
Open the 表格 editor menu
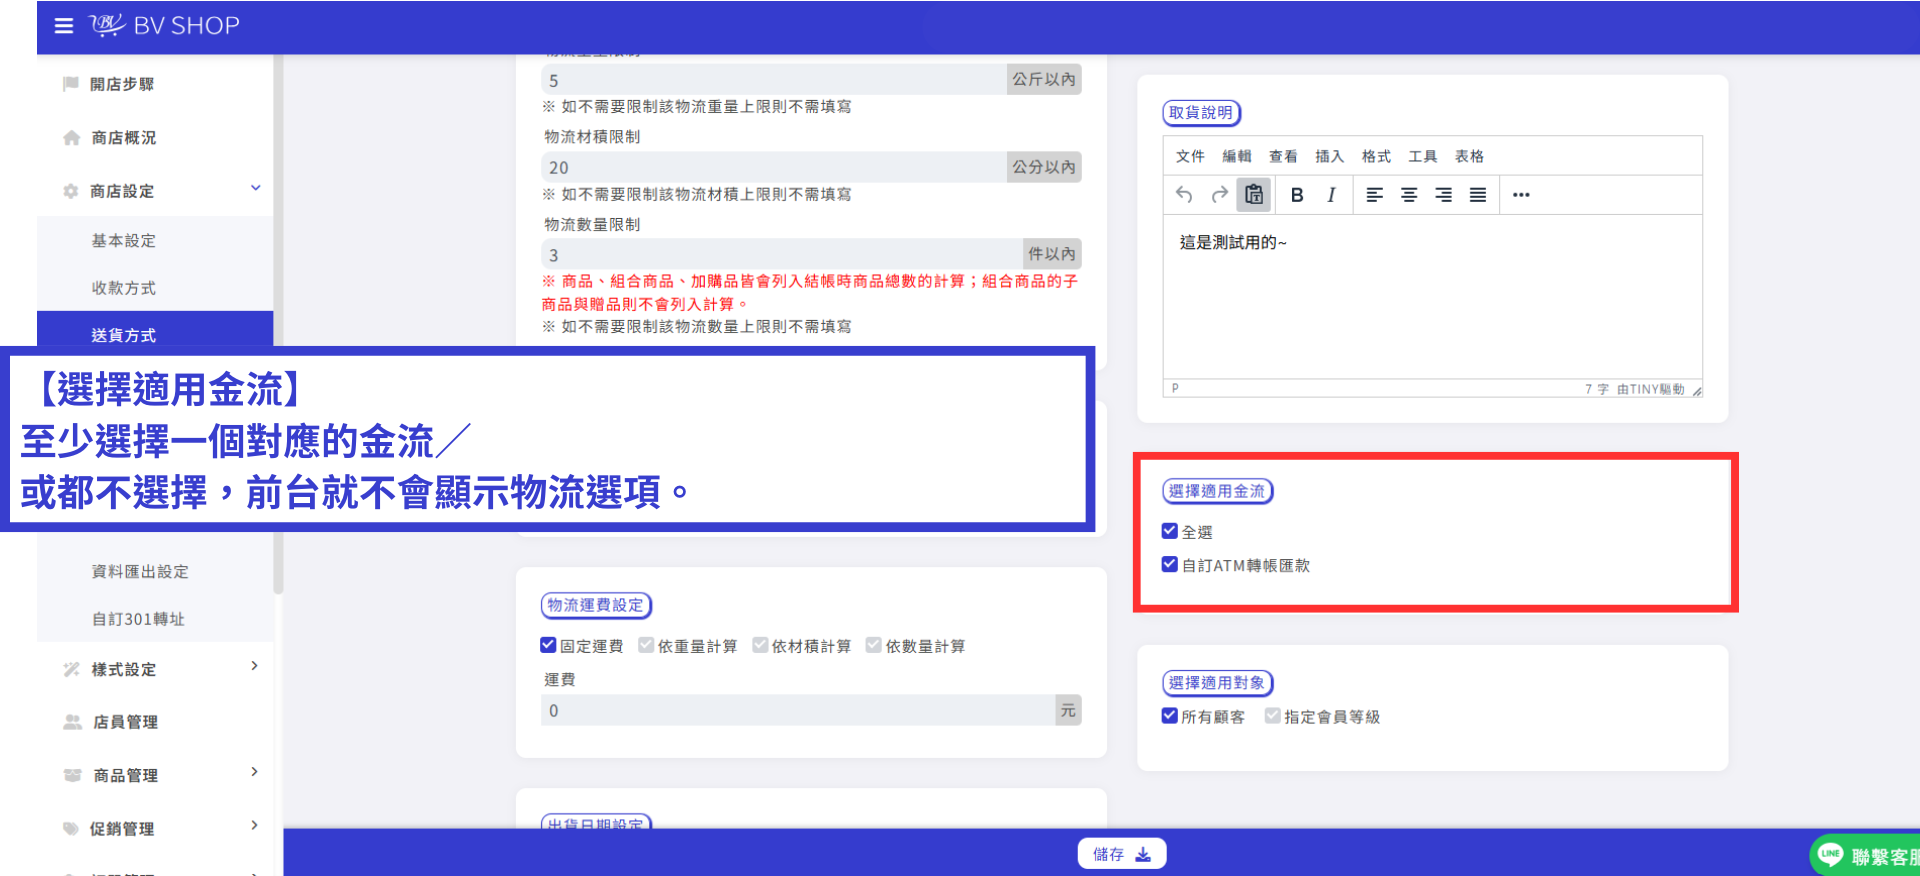click(x=1469, y=156)
